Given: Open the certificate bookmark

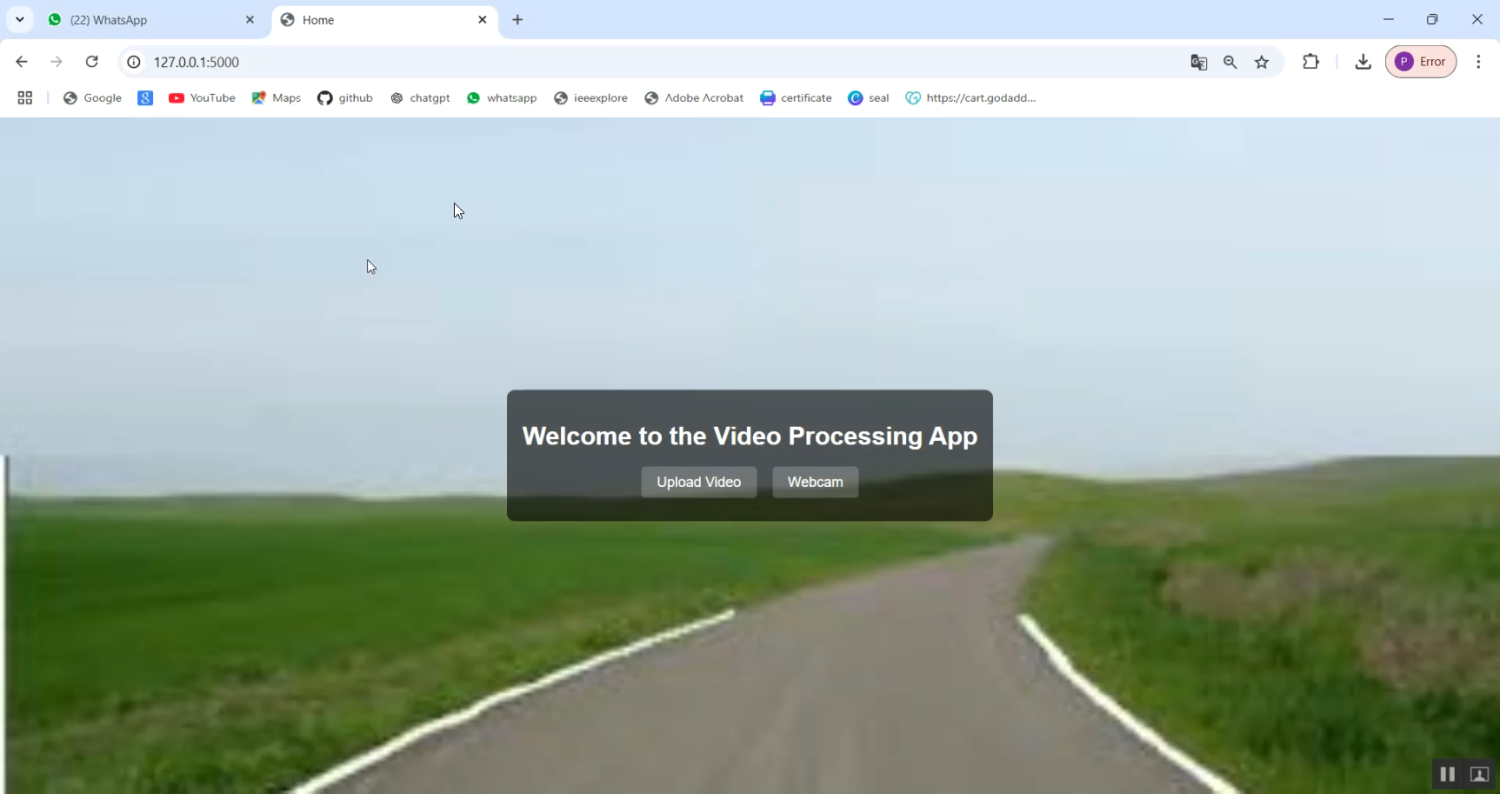Looking at the screenshot, I should coord(796,98).
